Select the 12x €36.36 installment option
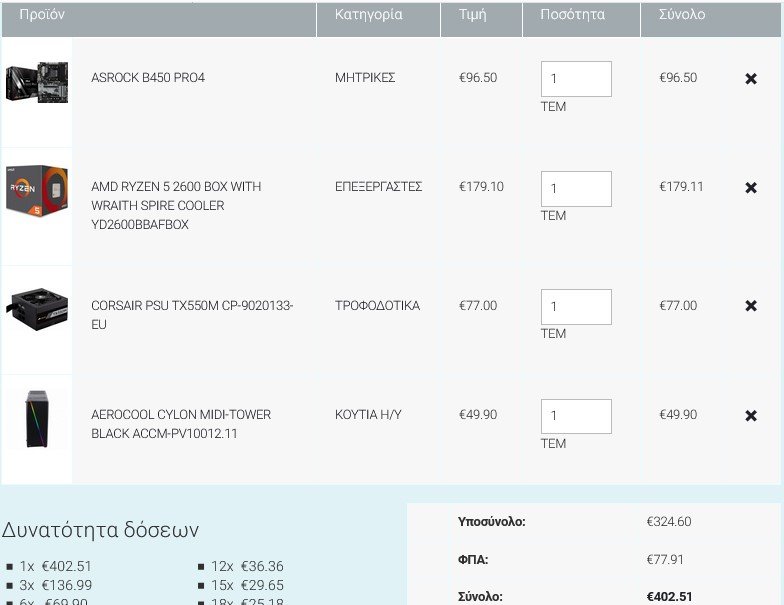784x605 pixels. click(247, 566)
